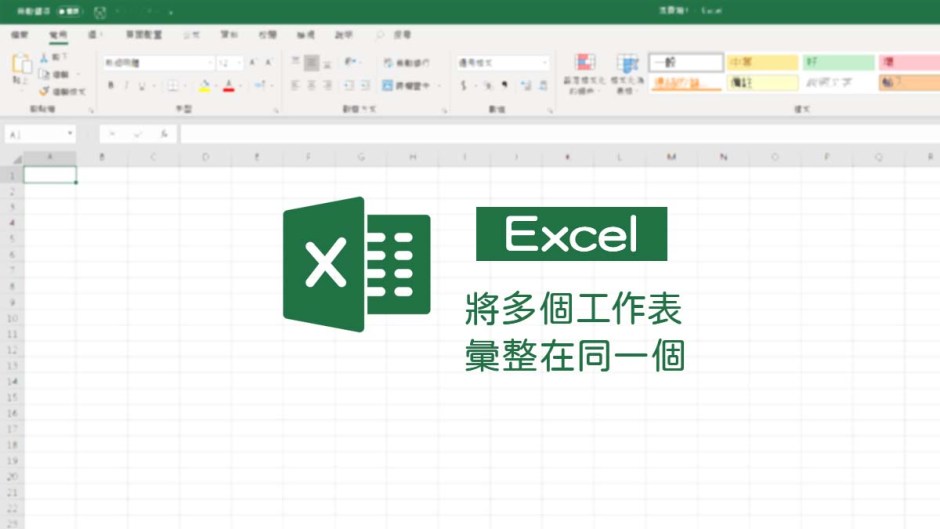Open the font name dropdown
This screenshot has height=529, width=940.
(x=157, y=62)
